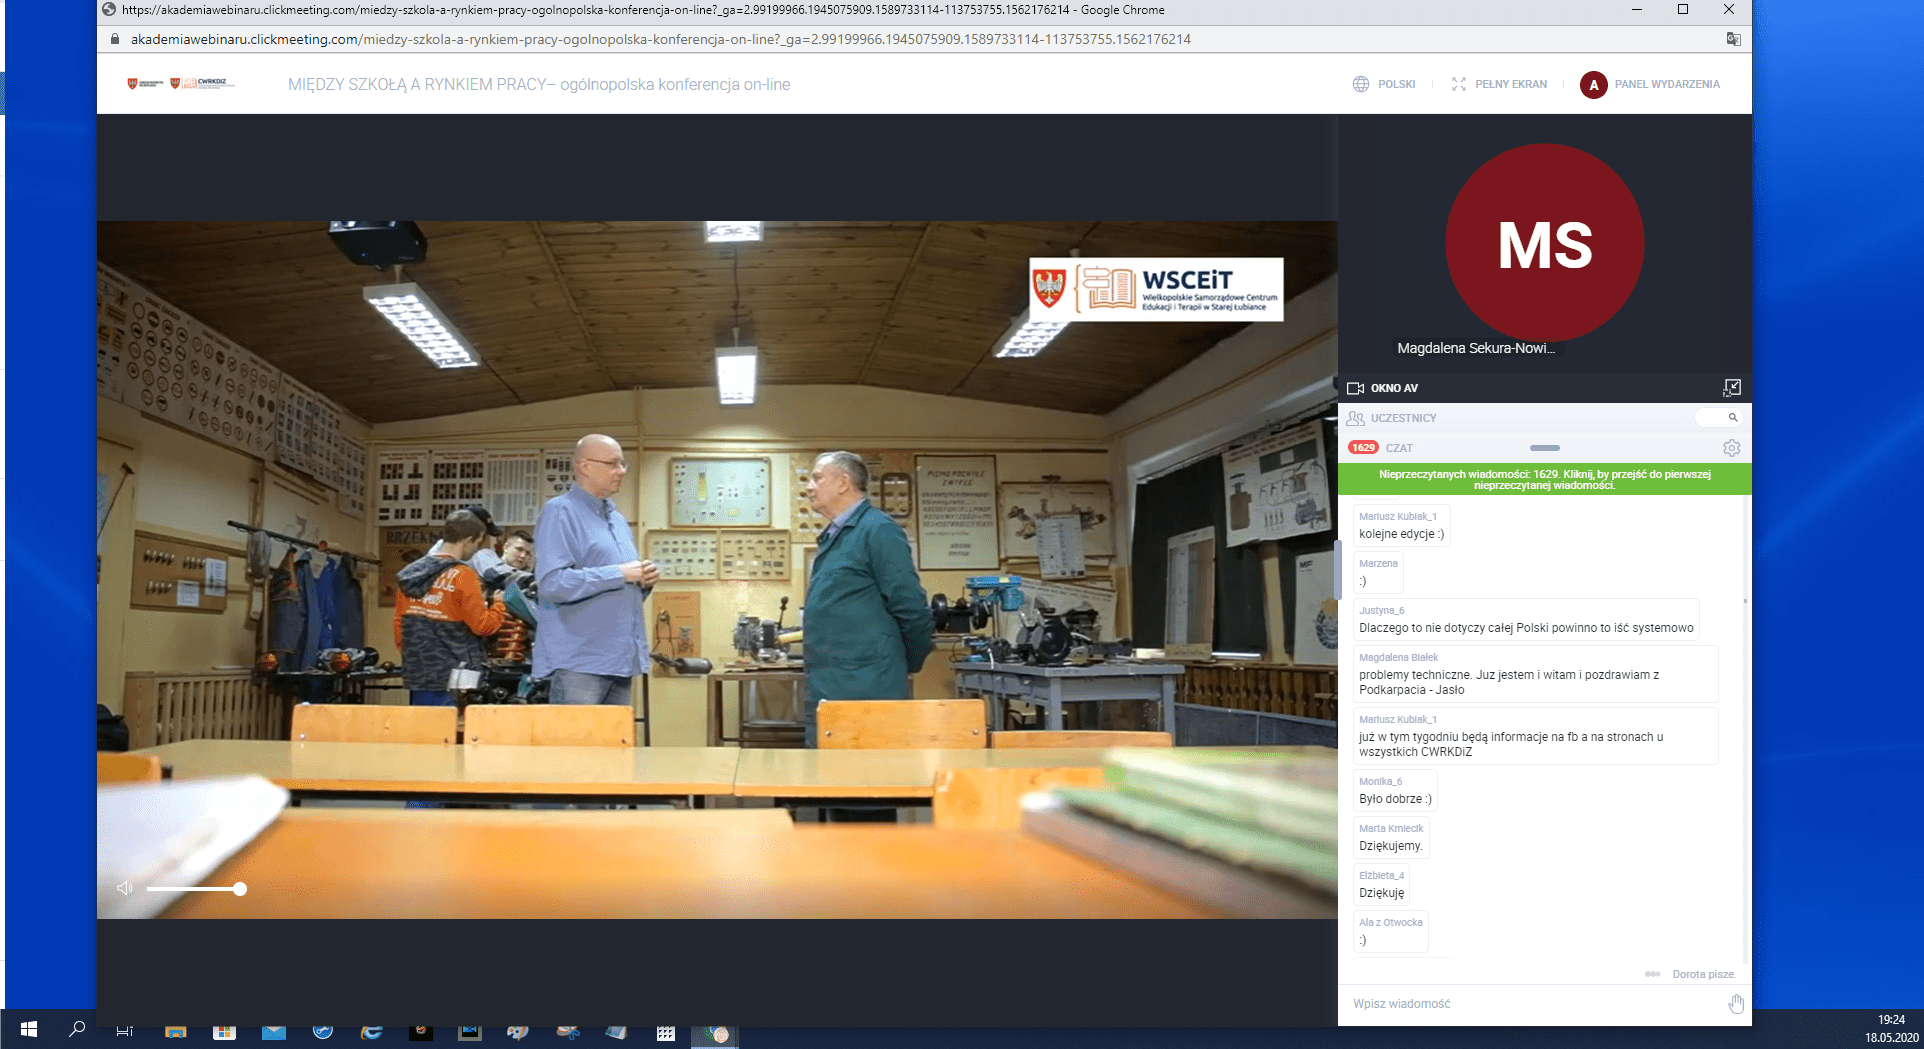Click the volume slider handle
This screenshot has height=1049, width=1924.
[x=240, y=889]
